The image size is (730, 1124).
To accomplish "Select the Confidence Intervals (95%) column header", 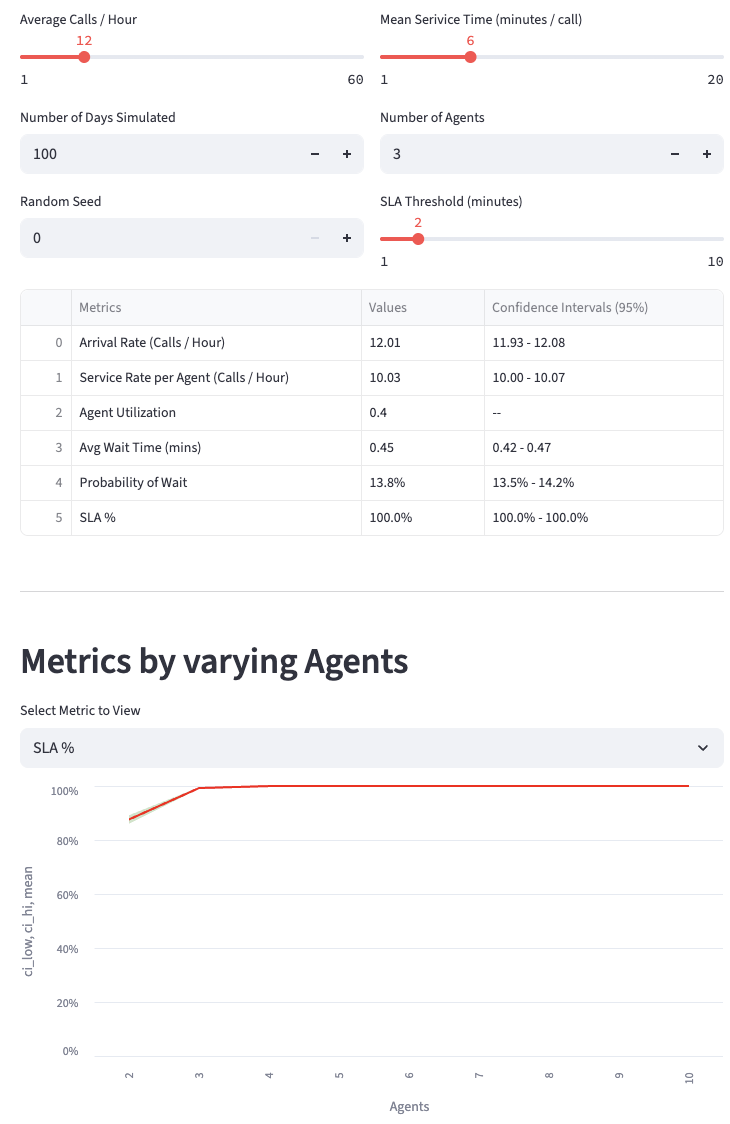I will [x=602, y=308].
